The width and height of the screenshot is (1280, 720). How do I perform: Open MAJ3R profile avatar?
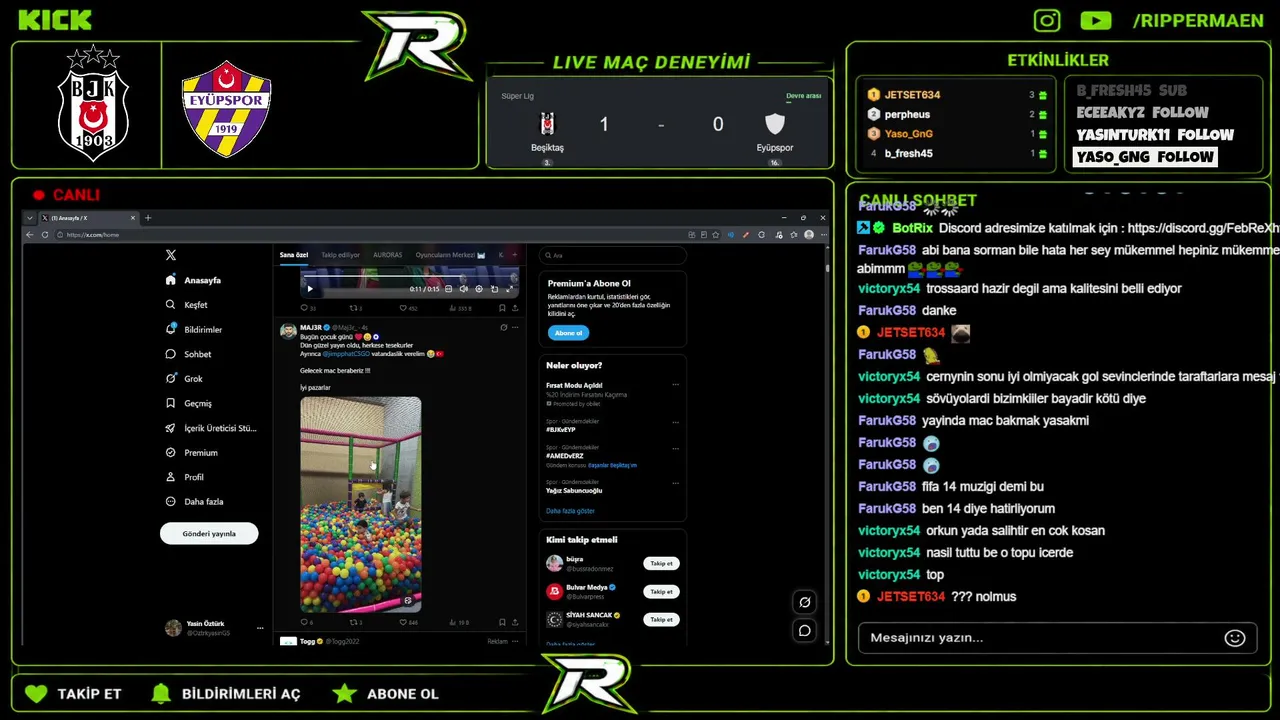(x=288, y=331)
